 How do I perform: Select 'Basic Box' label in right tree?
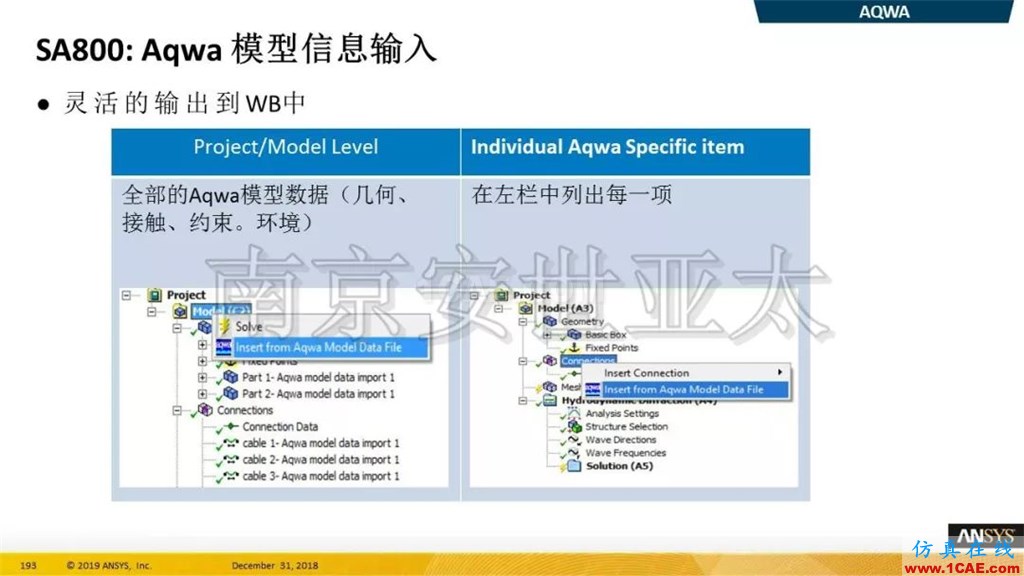[605, 334]
